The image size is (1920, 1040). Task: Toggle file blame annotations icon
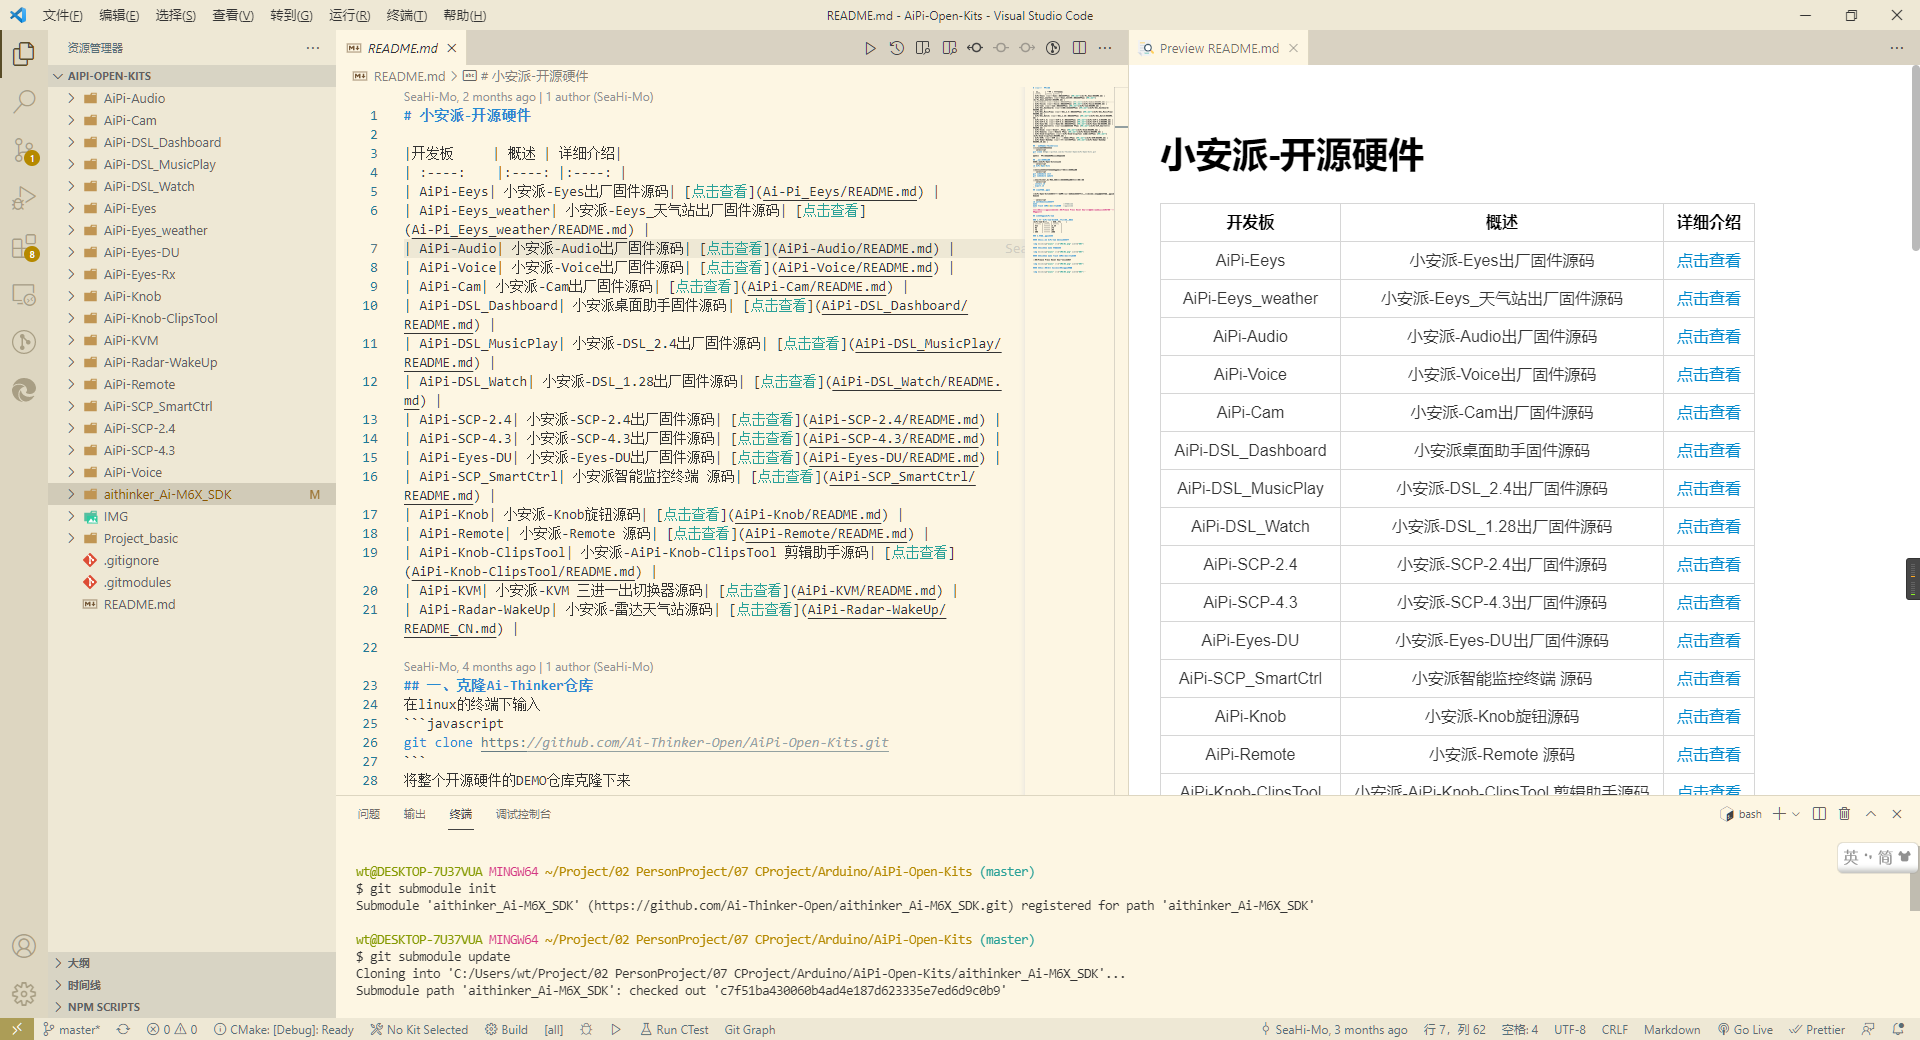coord(1053,48)
